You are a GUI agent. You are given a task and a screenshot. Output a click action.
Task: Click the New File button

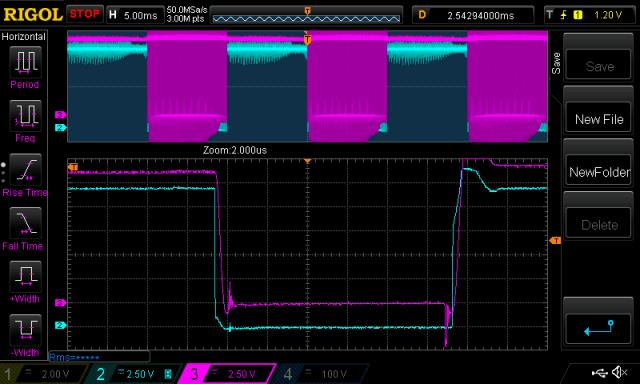[x=599, y=119]
